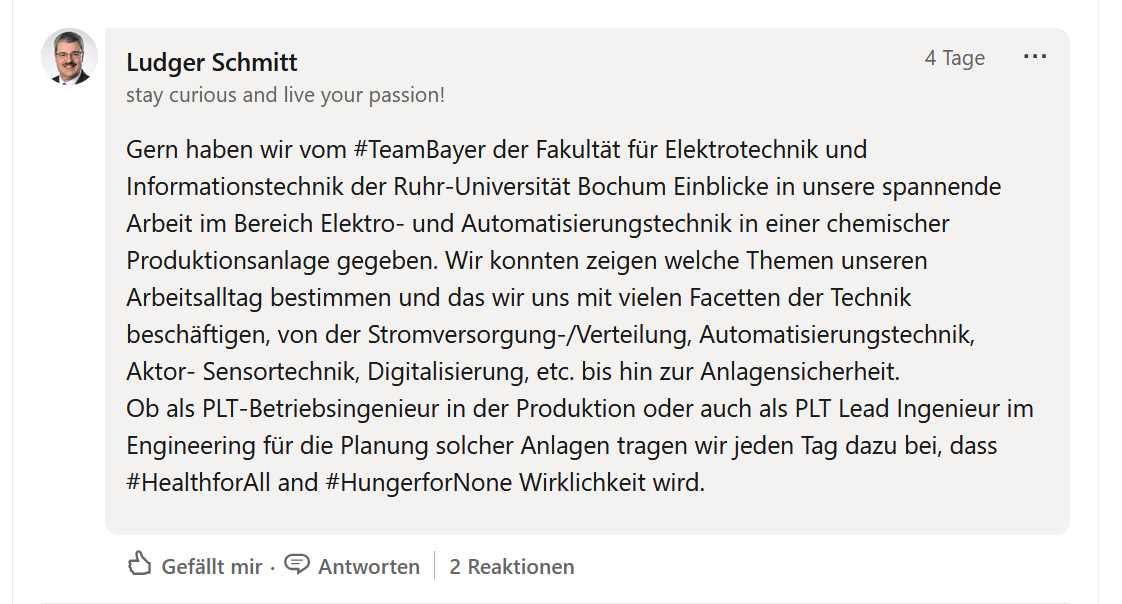Click the words Ruhr-Universität Bochum
Viewport: 1122px width, 604px height.
coord(530,187)
